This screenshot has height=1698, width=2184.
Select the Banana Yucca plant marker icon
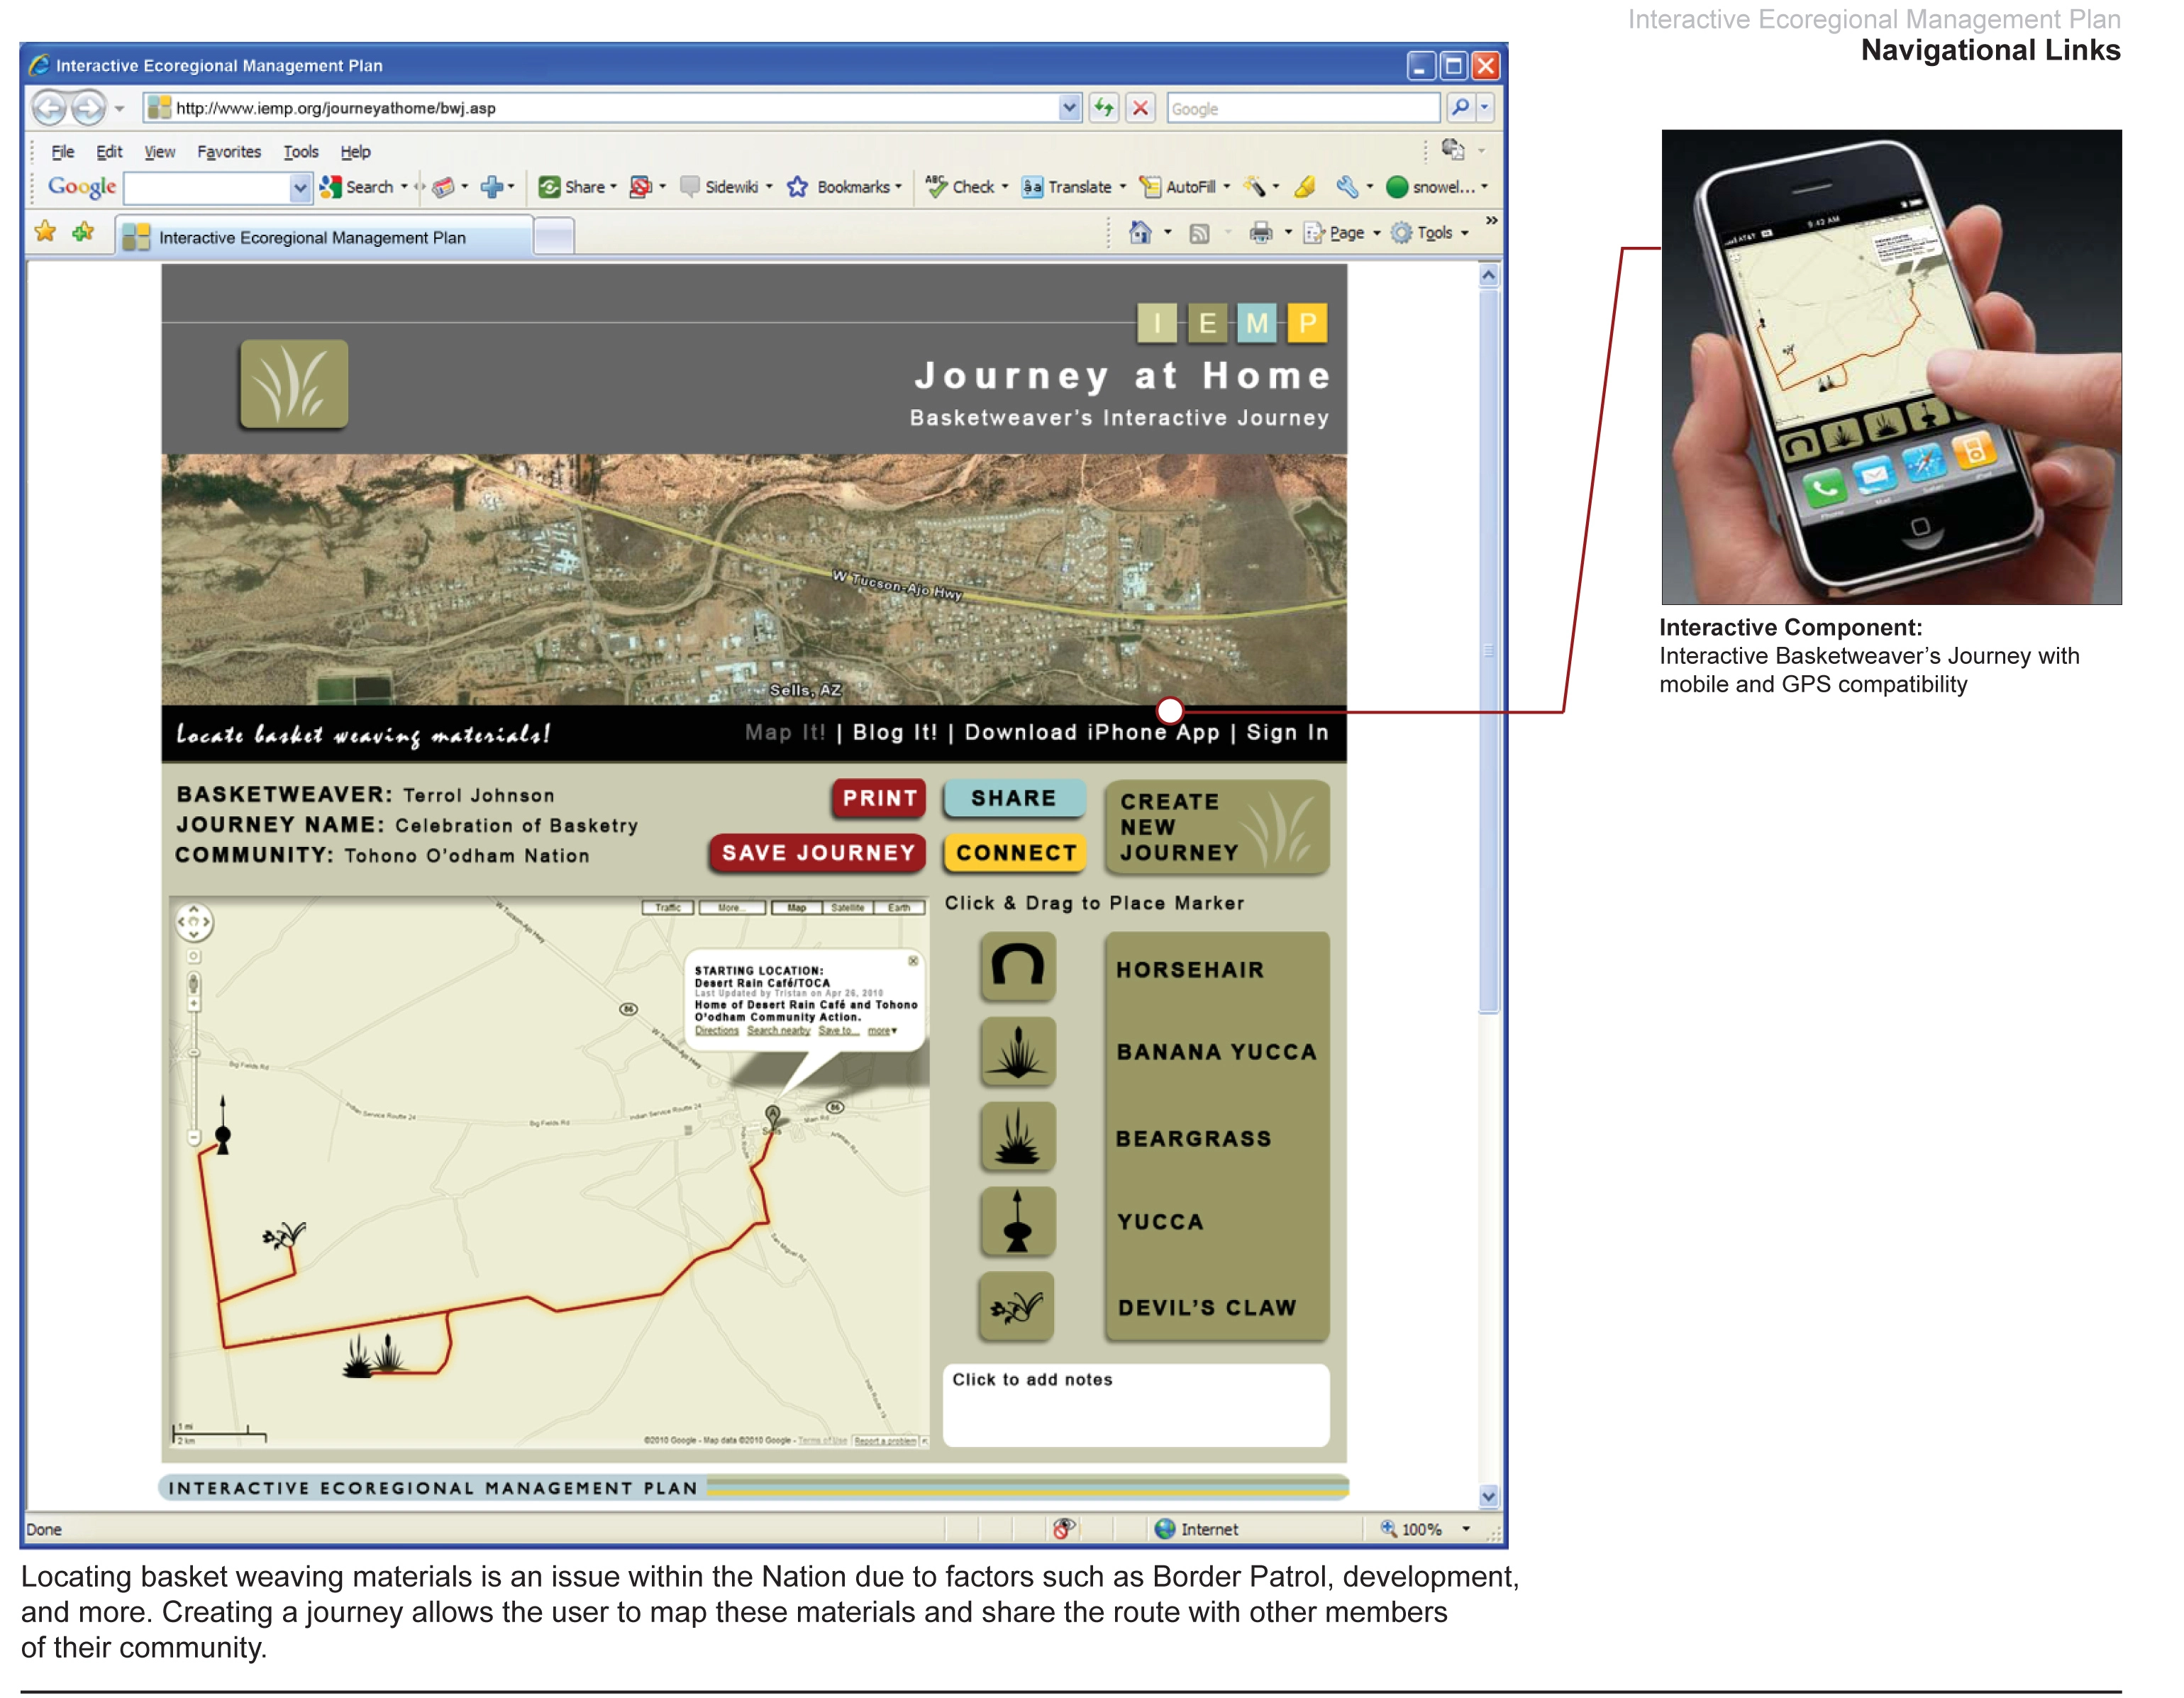1017,1051
